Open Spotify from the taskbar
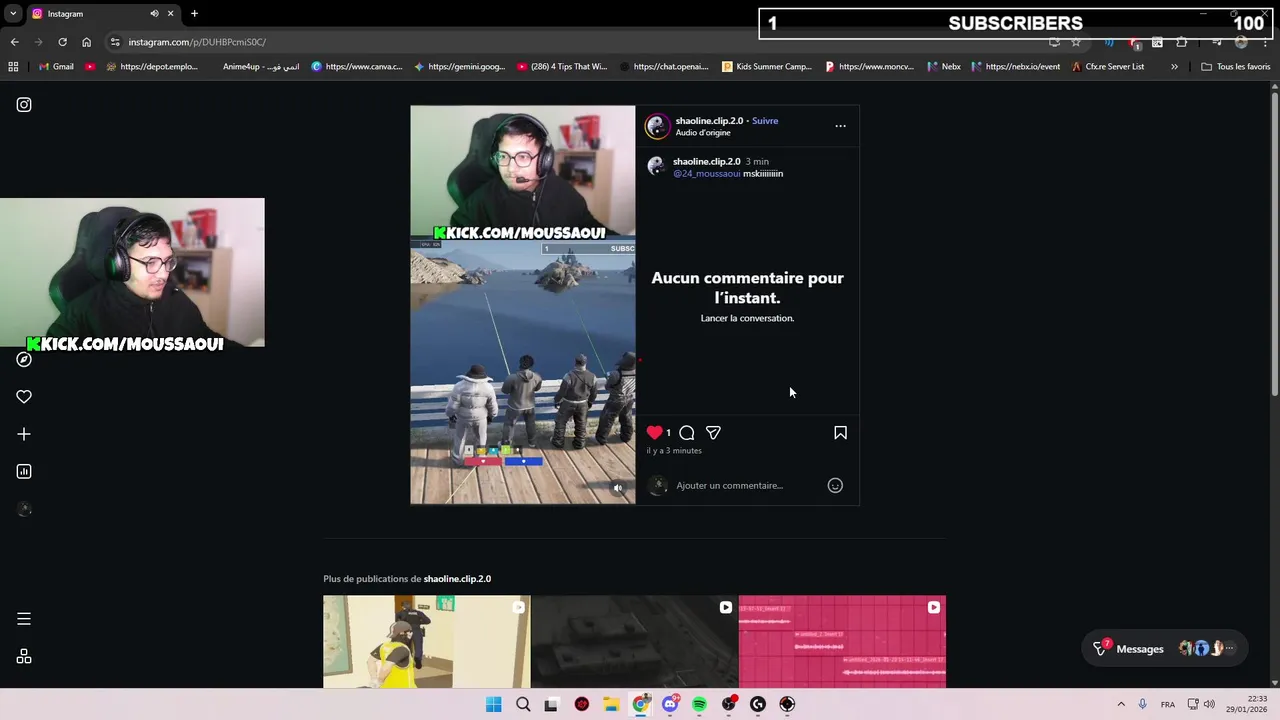Viewport: 1280px width, 720px height. (x=699, y=705)
